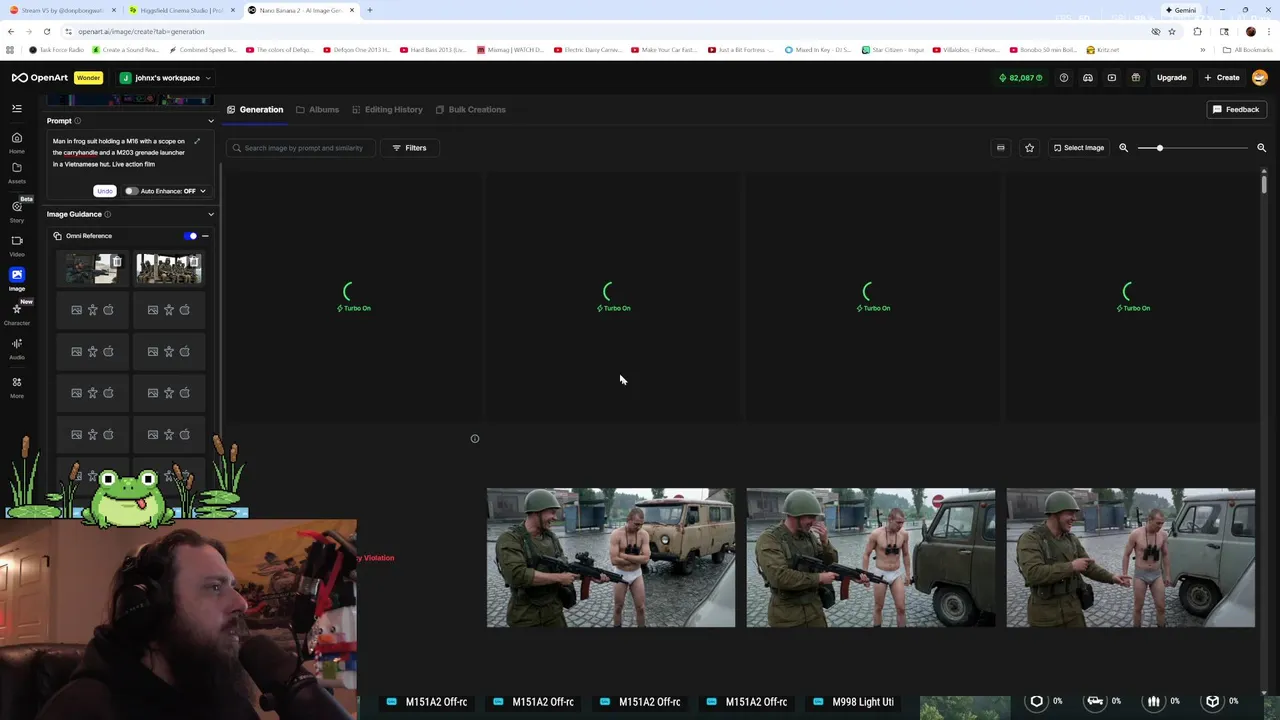Open the Video section in the sidebar
This screenshot has width=1280, height=720.
17,245
